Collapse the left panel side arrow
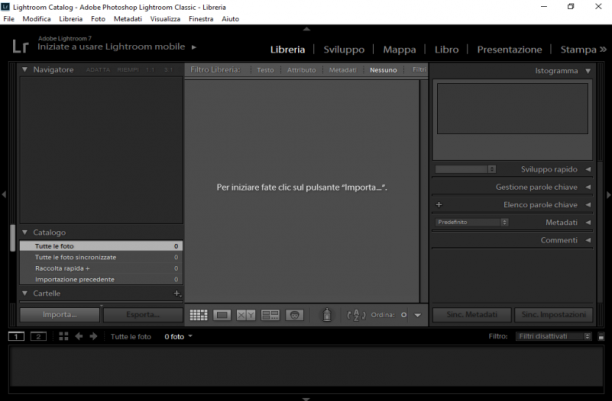The width and height of the screenshot is (612, 401). (x=4, y=194)
